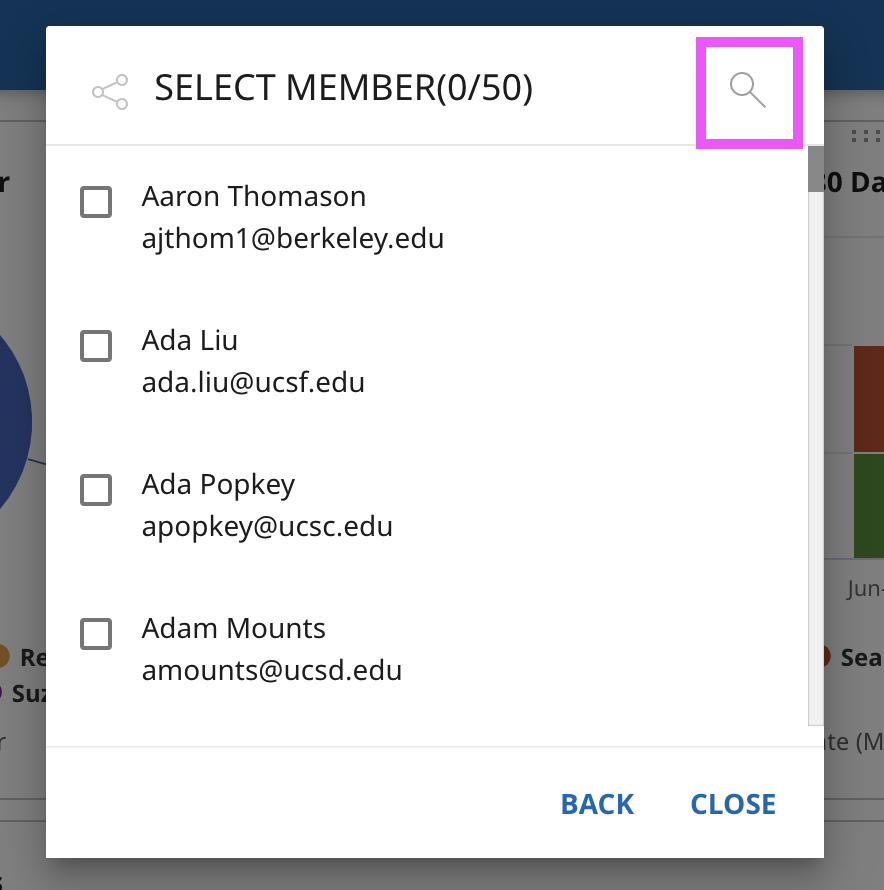Enable the Adam Mounts checkbox
This screenshot has width=884, height=890.
tap(96, 634)
